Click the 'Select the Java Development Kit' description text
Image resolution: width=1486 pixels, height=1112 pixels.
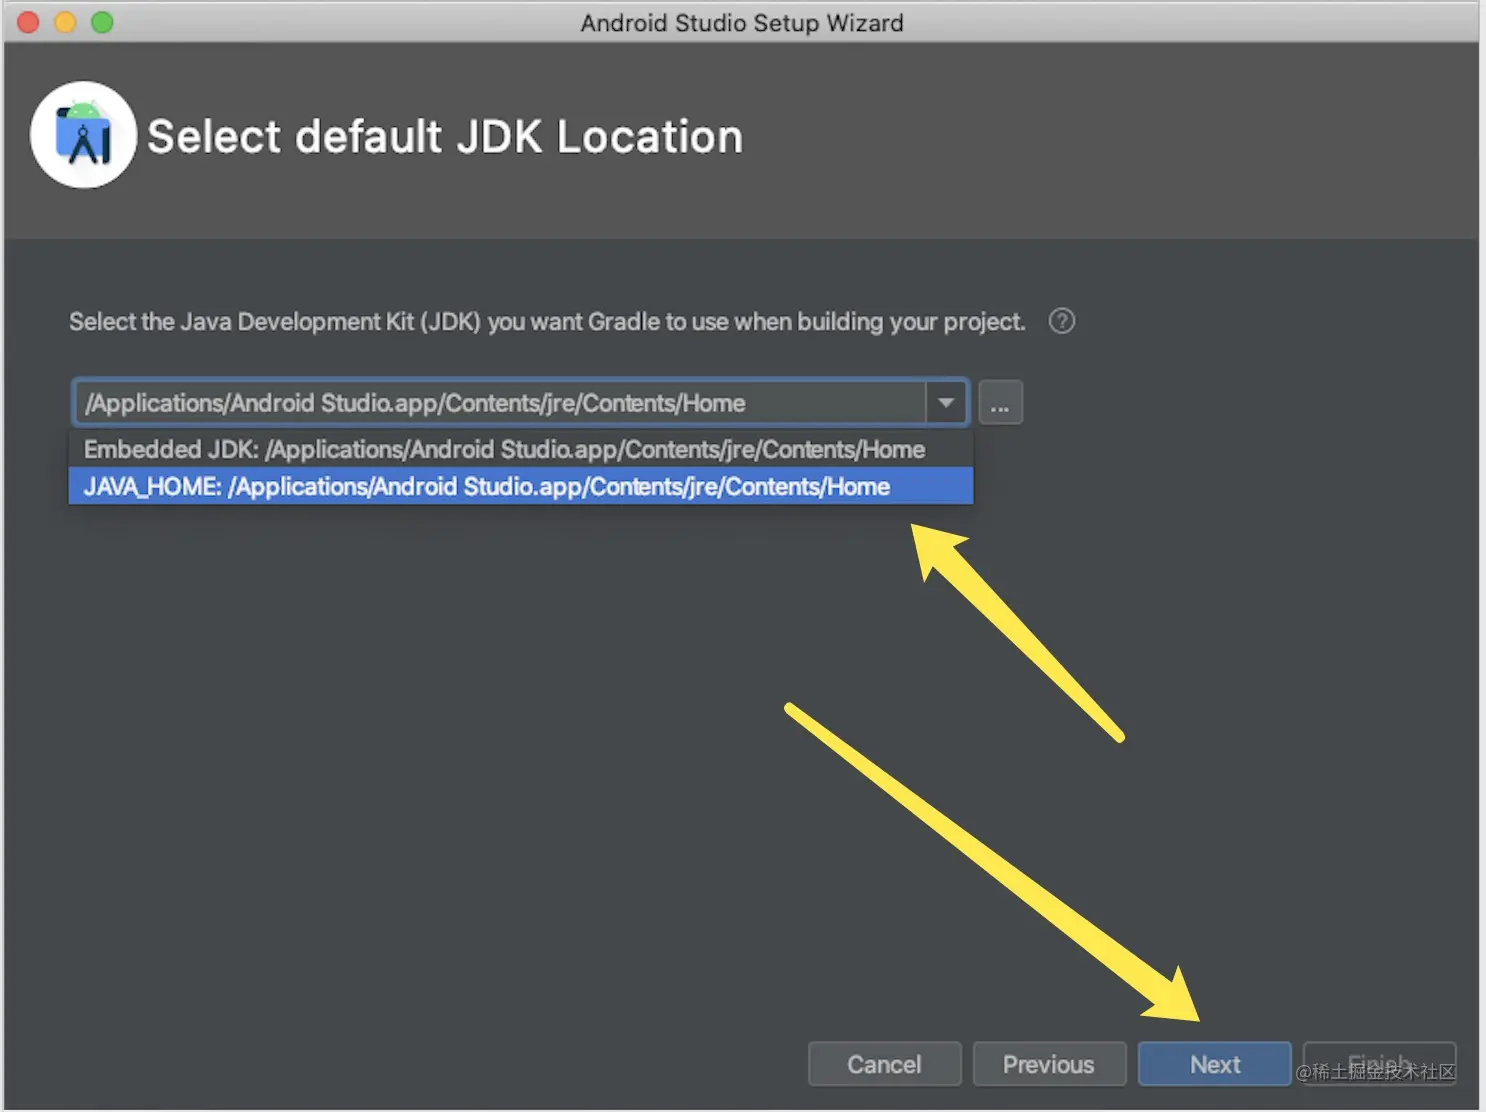pyautogui.click(x=547, y=322)
